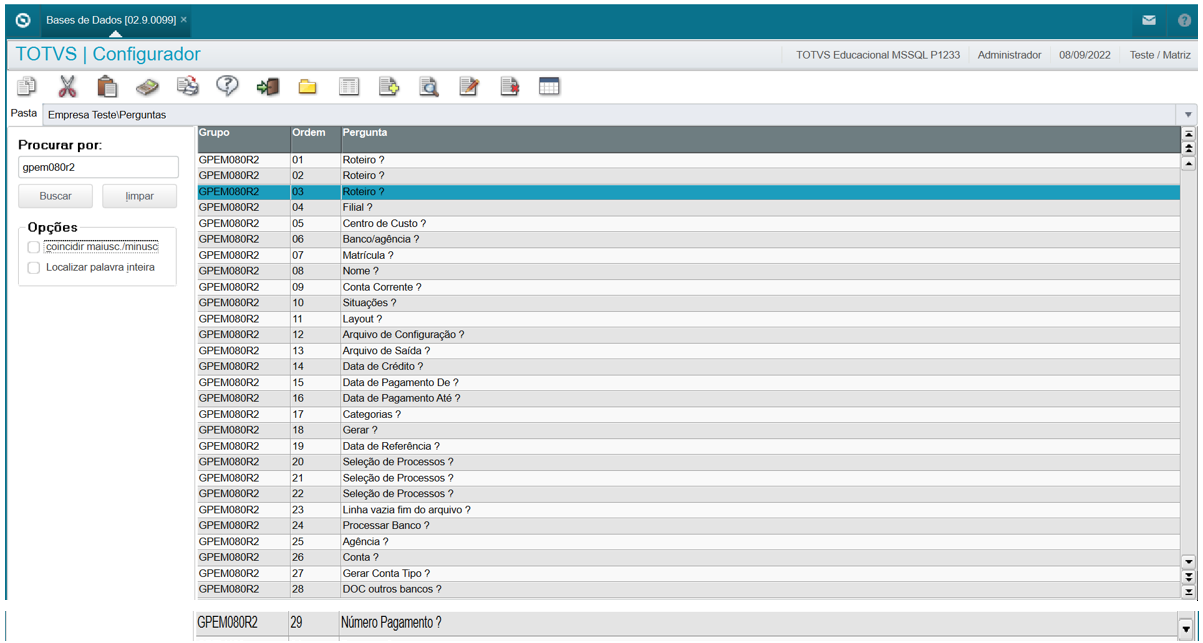Enable Localizar palavra inteira checkbox
1203x643 pixels.
click(34, 267)
